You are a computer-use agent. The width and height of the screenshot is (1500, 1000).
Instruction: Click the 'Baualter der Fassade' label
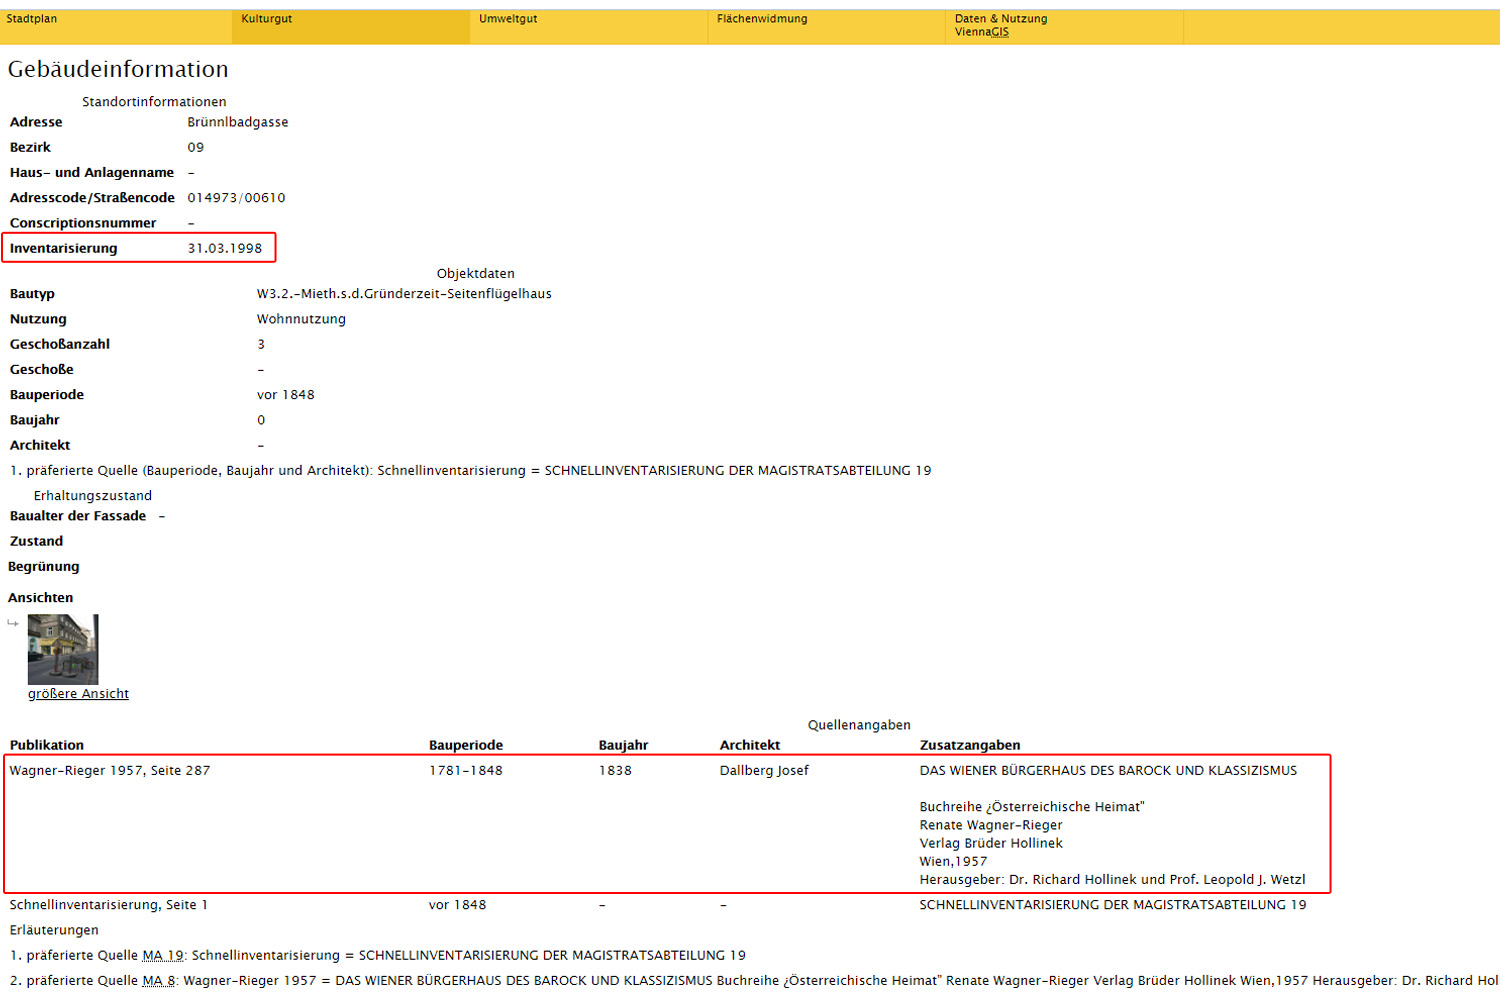click(x=78, y=516)
